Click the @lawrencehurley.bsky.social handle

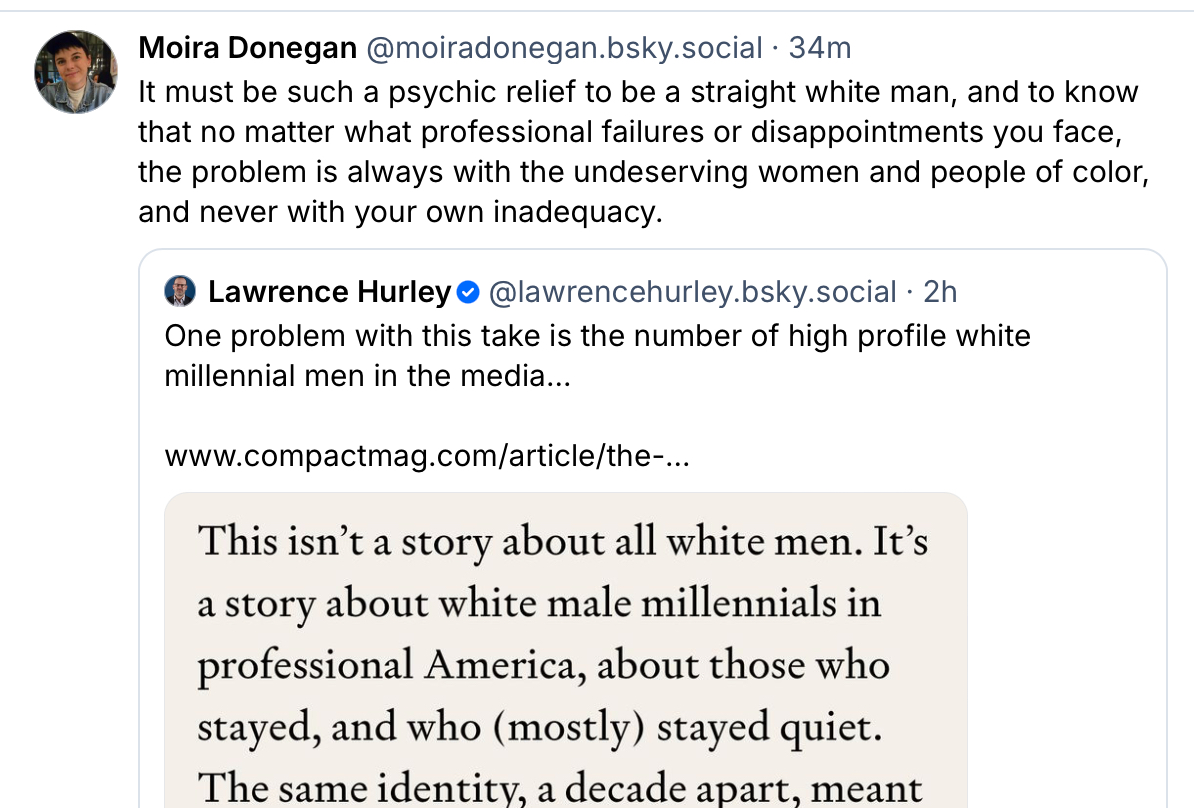click(692, 292)
